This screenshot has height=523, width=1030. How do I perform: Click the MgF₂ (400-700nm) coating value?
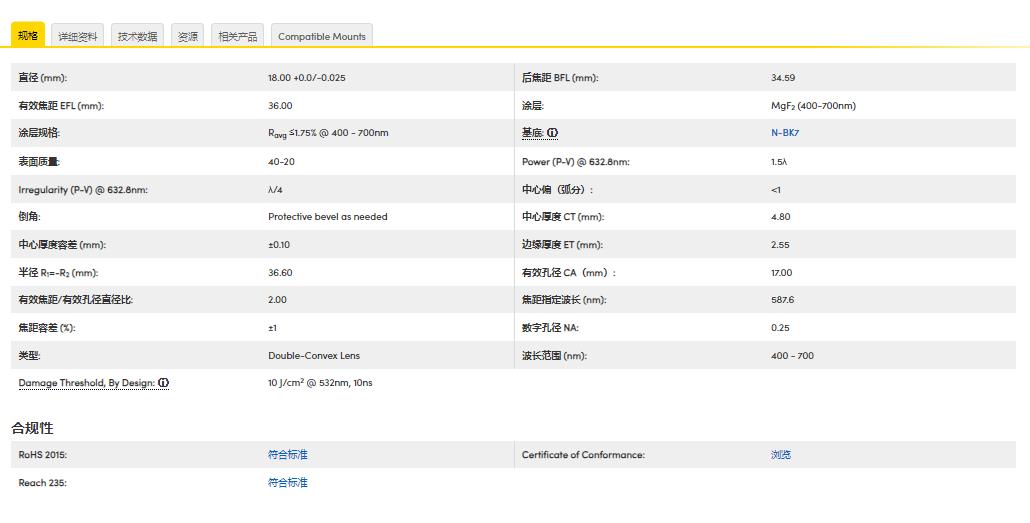(813, 106)
